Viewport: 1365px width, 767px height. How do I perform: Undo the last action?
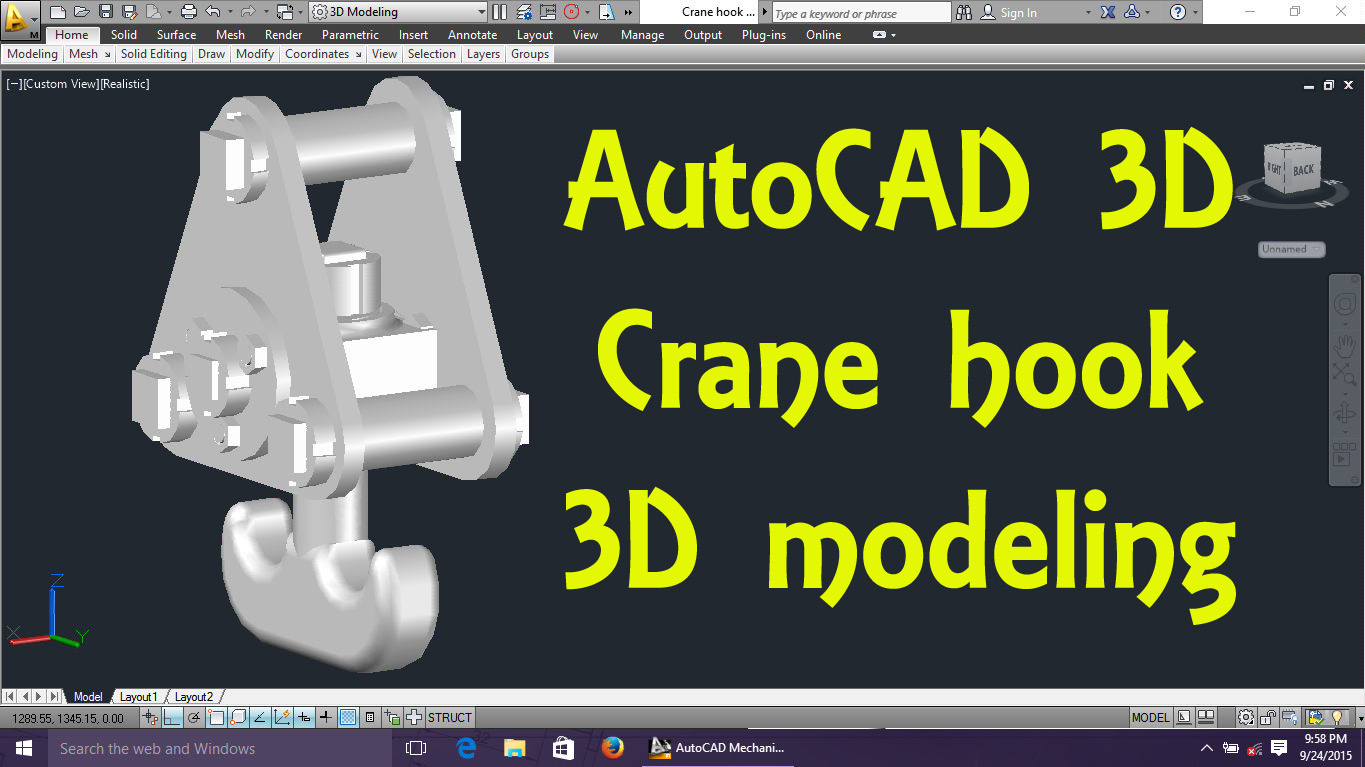(212, 12)
